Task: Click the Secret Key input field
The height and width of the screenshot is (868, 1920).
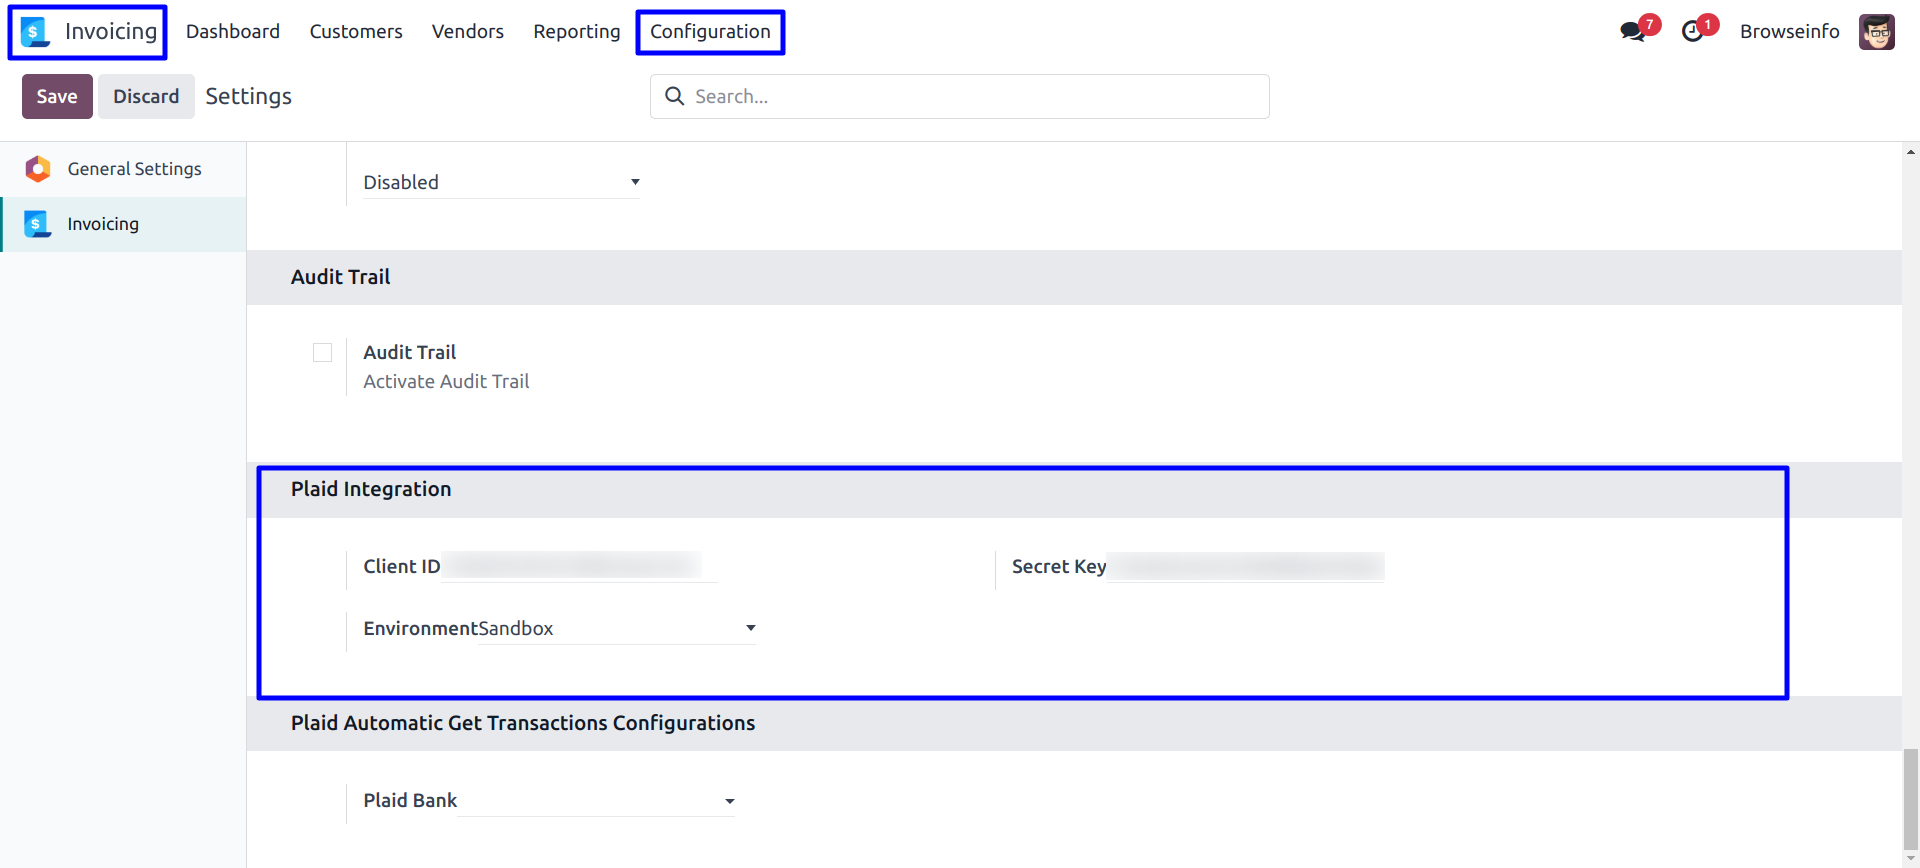Action: (x=1245, y=567)
